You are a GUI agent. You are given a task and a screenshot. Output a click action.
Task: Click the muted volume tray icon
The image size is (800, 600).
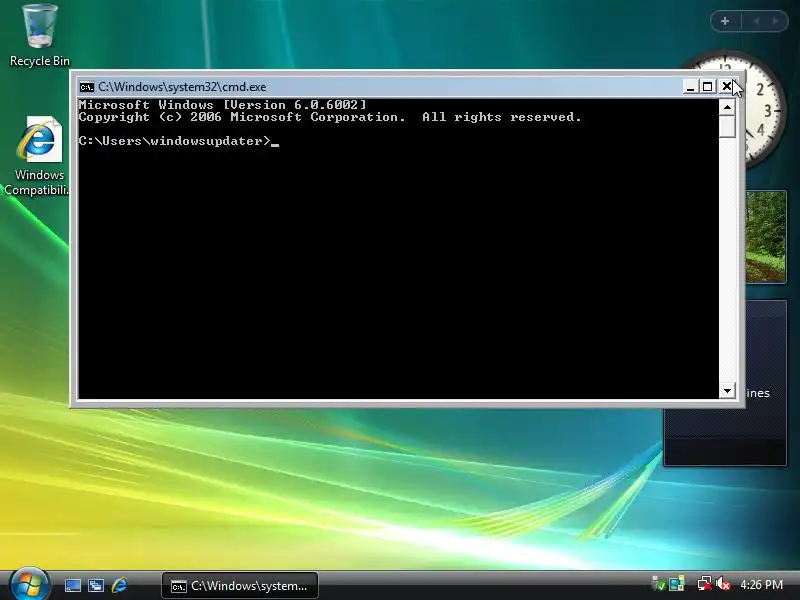(x=723, y=584)
